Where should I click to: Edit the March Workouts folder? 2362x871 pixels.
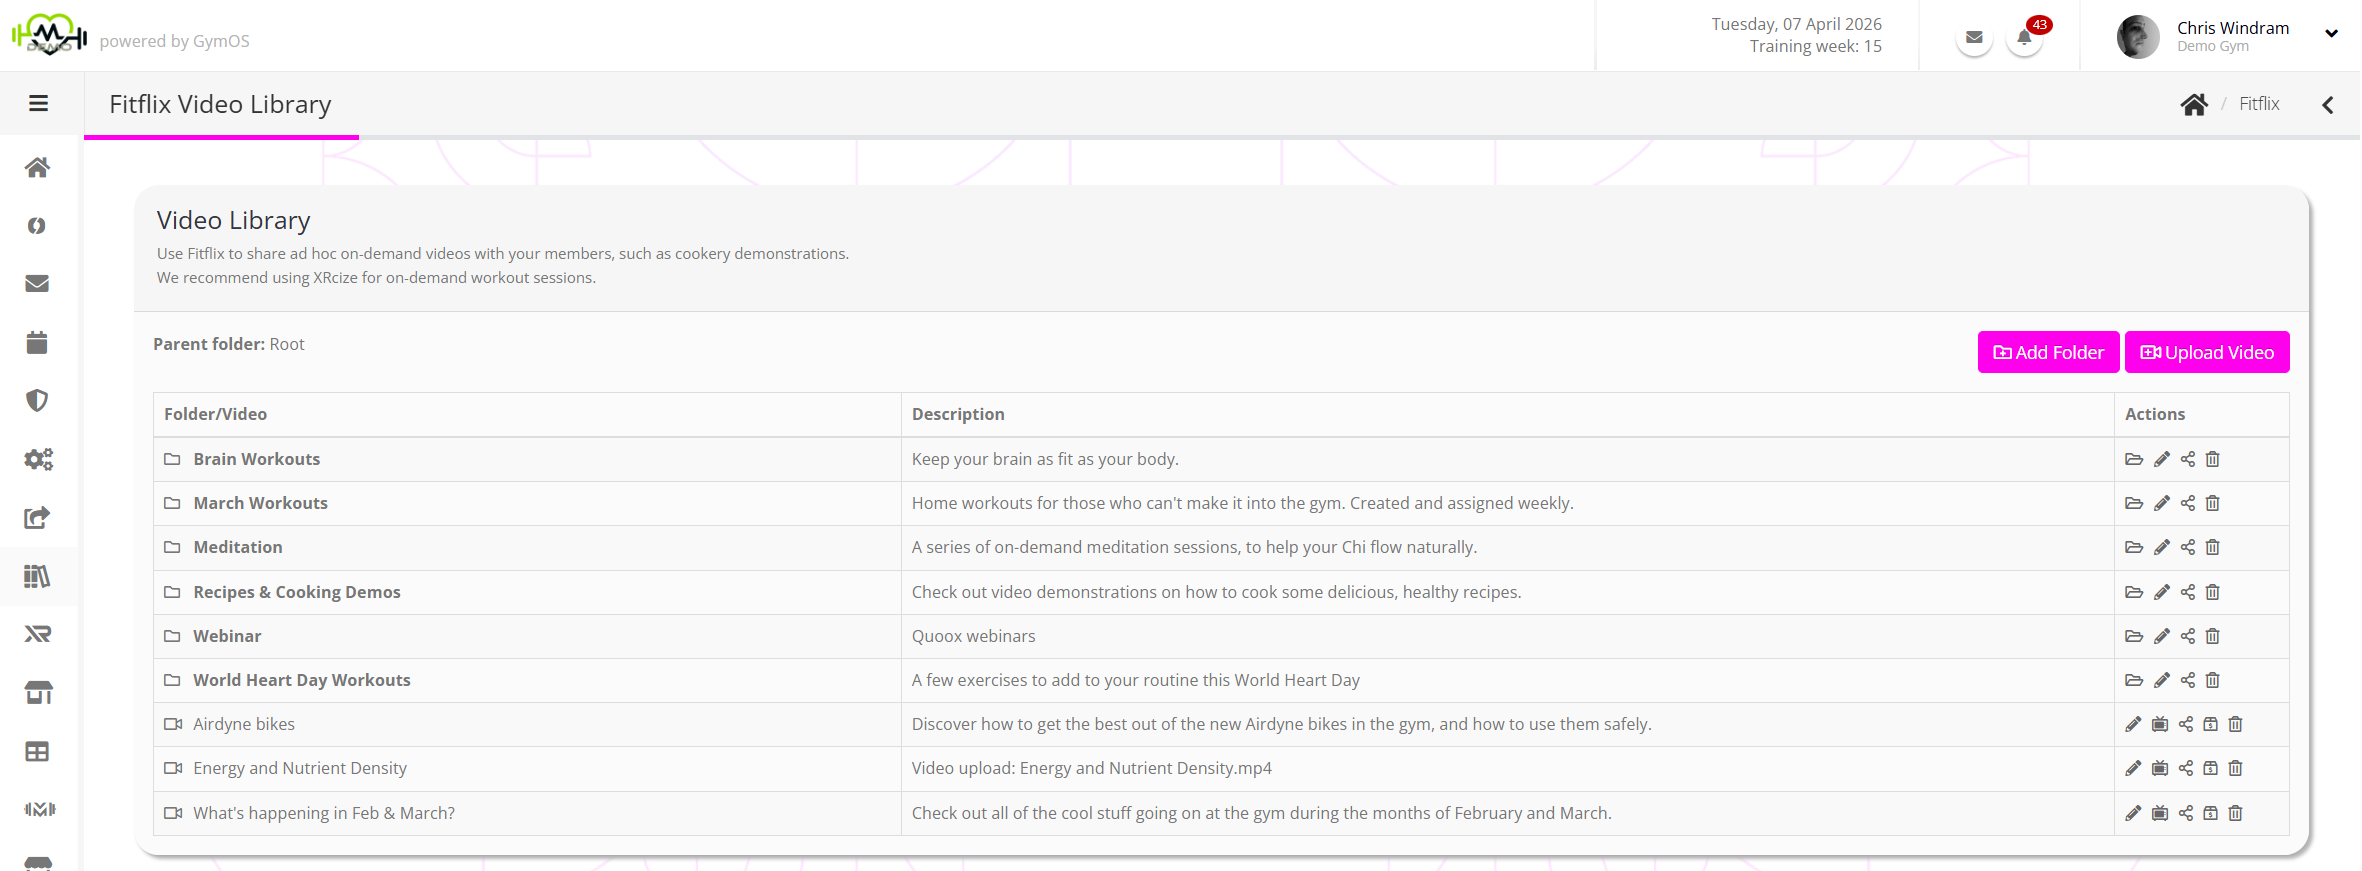[2161, 503]
